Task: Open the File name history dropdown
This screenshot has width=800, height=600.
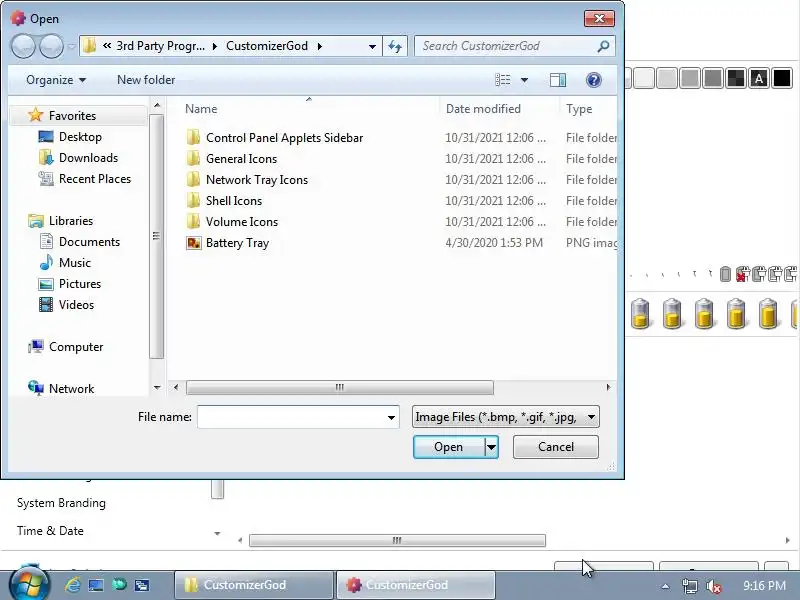Action: pos(391,417)
